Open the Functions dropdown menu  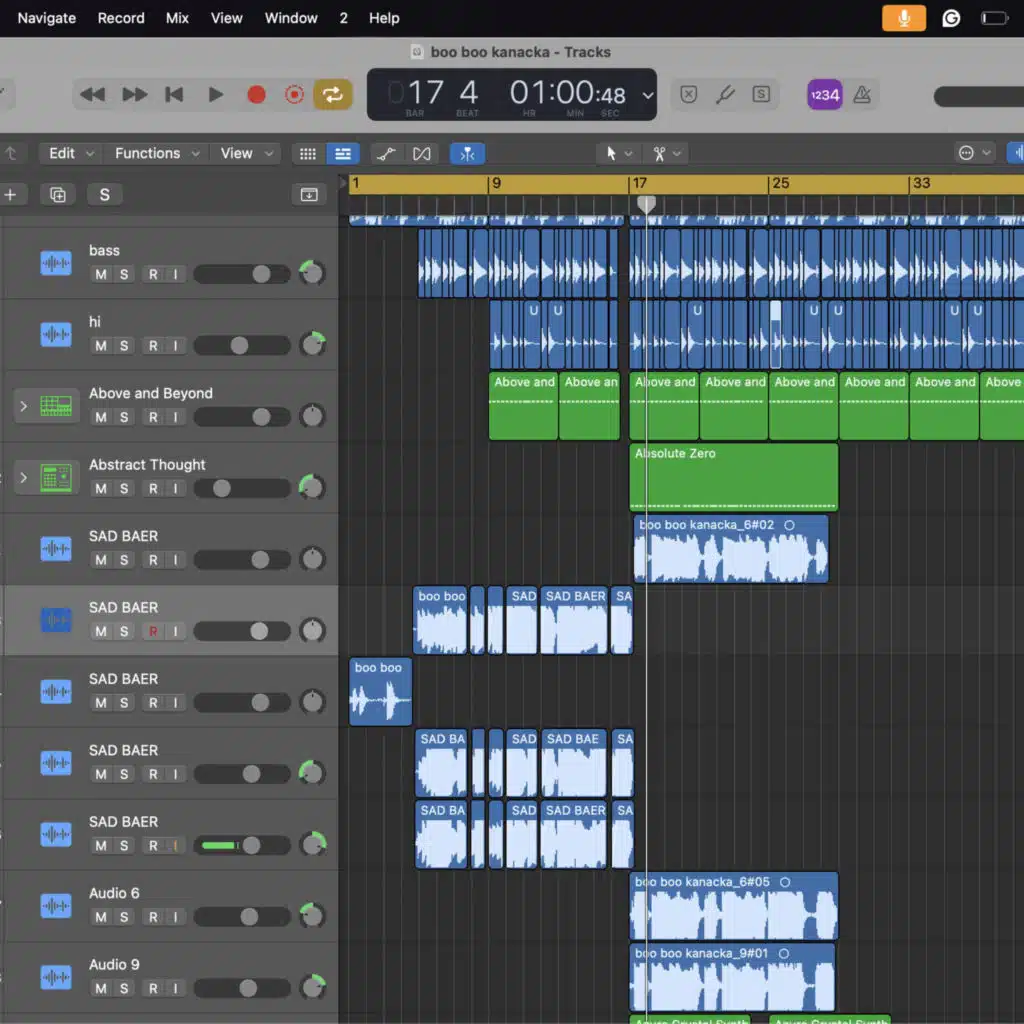(157, 153)
